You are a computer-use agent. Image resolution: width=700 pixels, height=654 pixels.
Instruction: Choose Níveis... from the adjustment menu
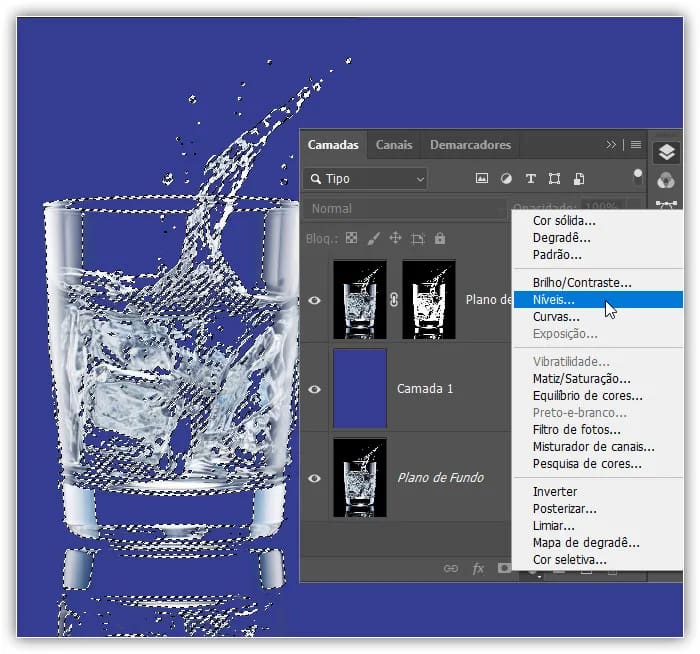pos(554,300)
